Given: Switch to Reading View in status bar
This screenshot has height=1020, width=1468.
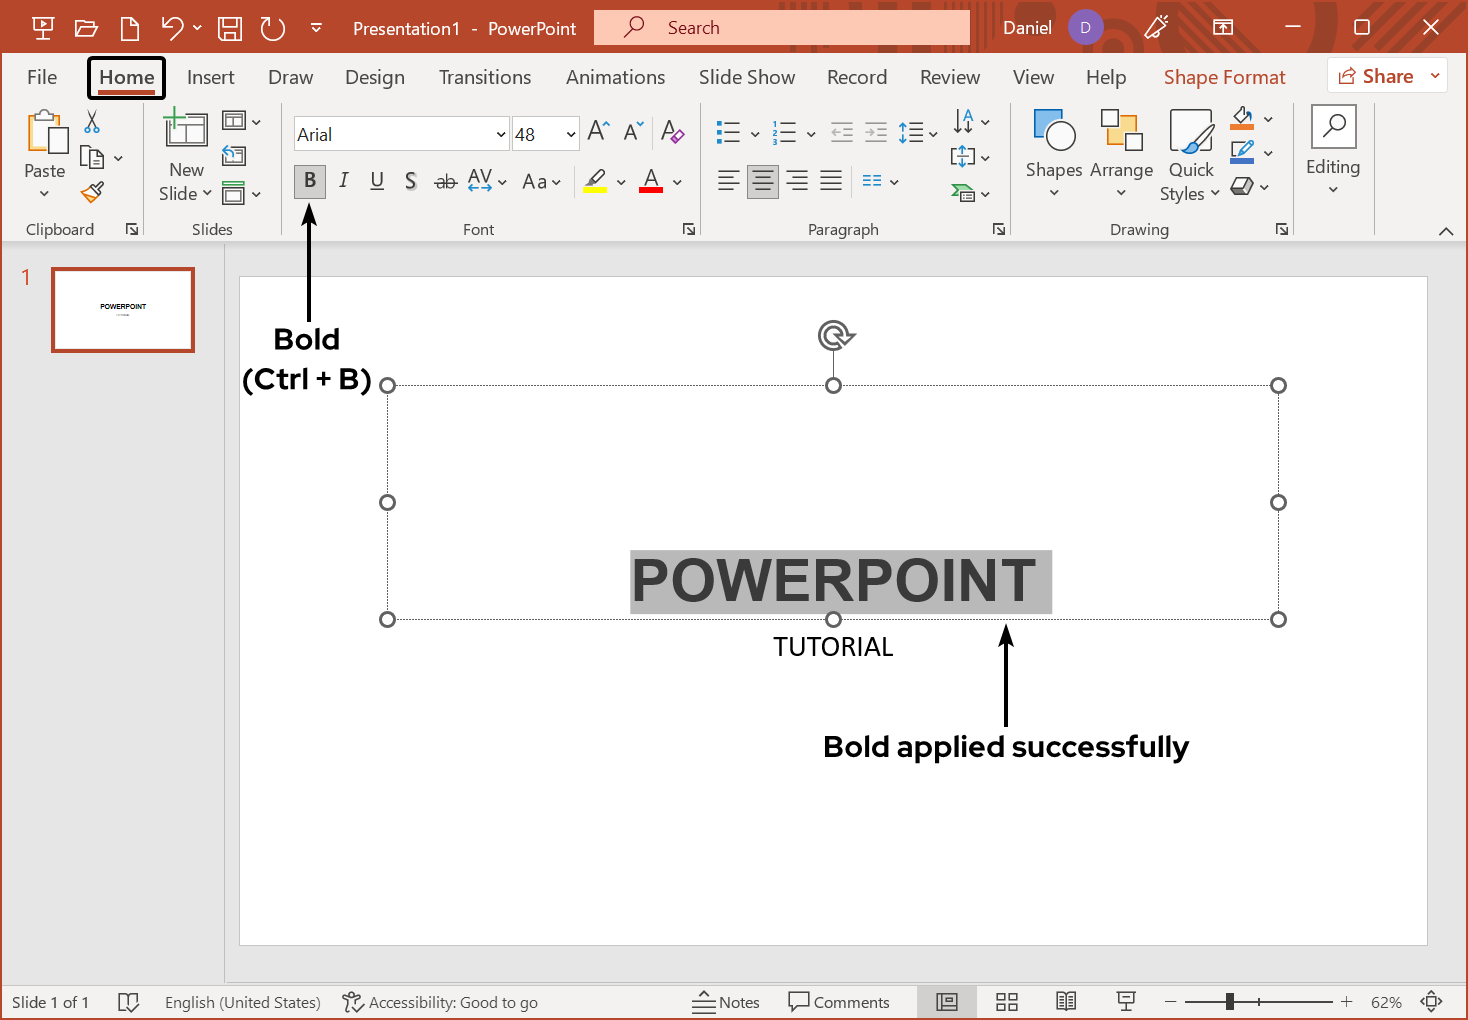Looking at the screenshot, I should pos(1066,1002).
